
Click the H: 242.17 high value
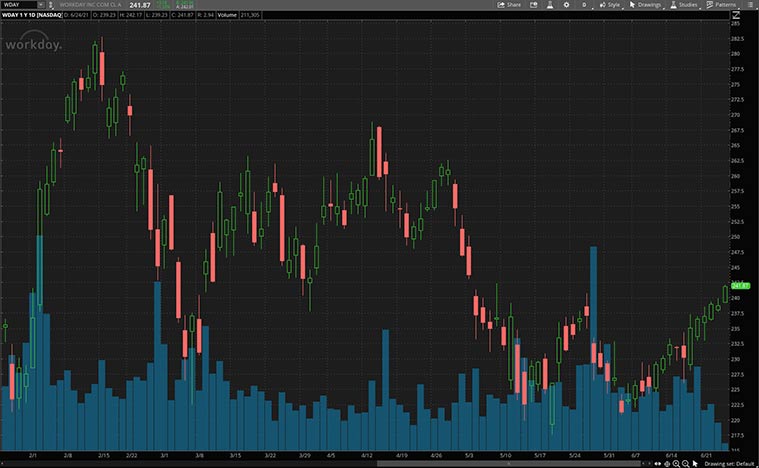131,15
